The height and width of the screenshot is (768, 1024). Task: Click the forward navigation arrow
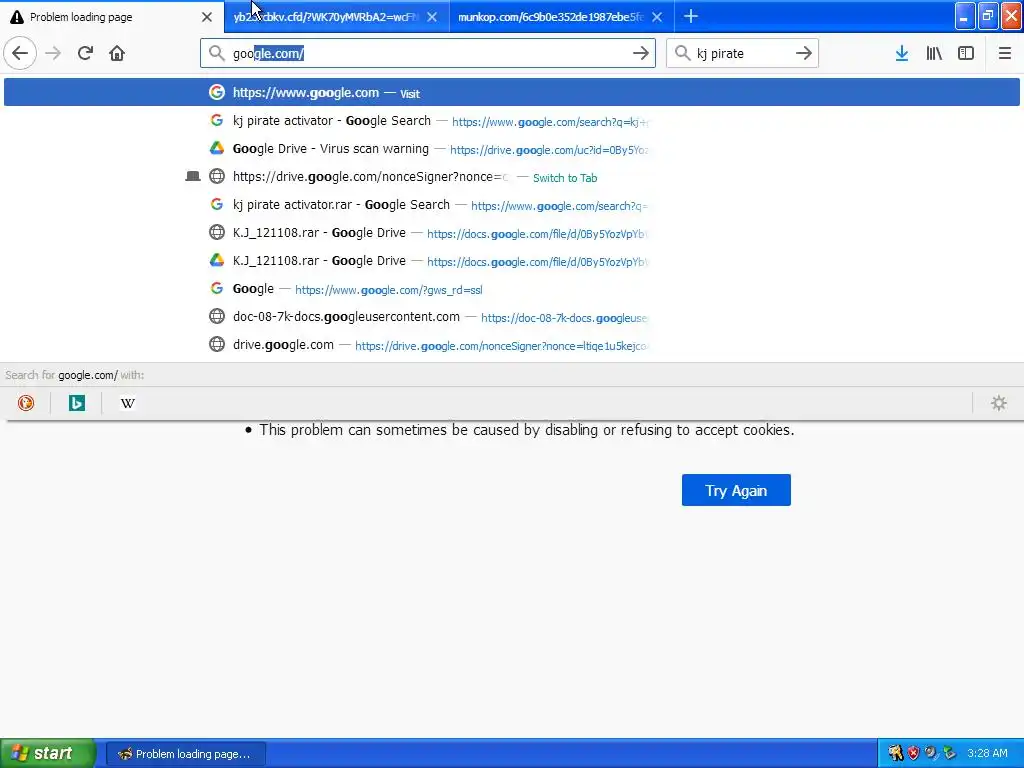[54, 53]
